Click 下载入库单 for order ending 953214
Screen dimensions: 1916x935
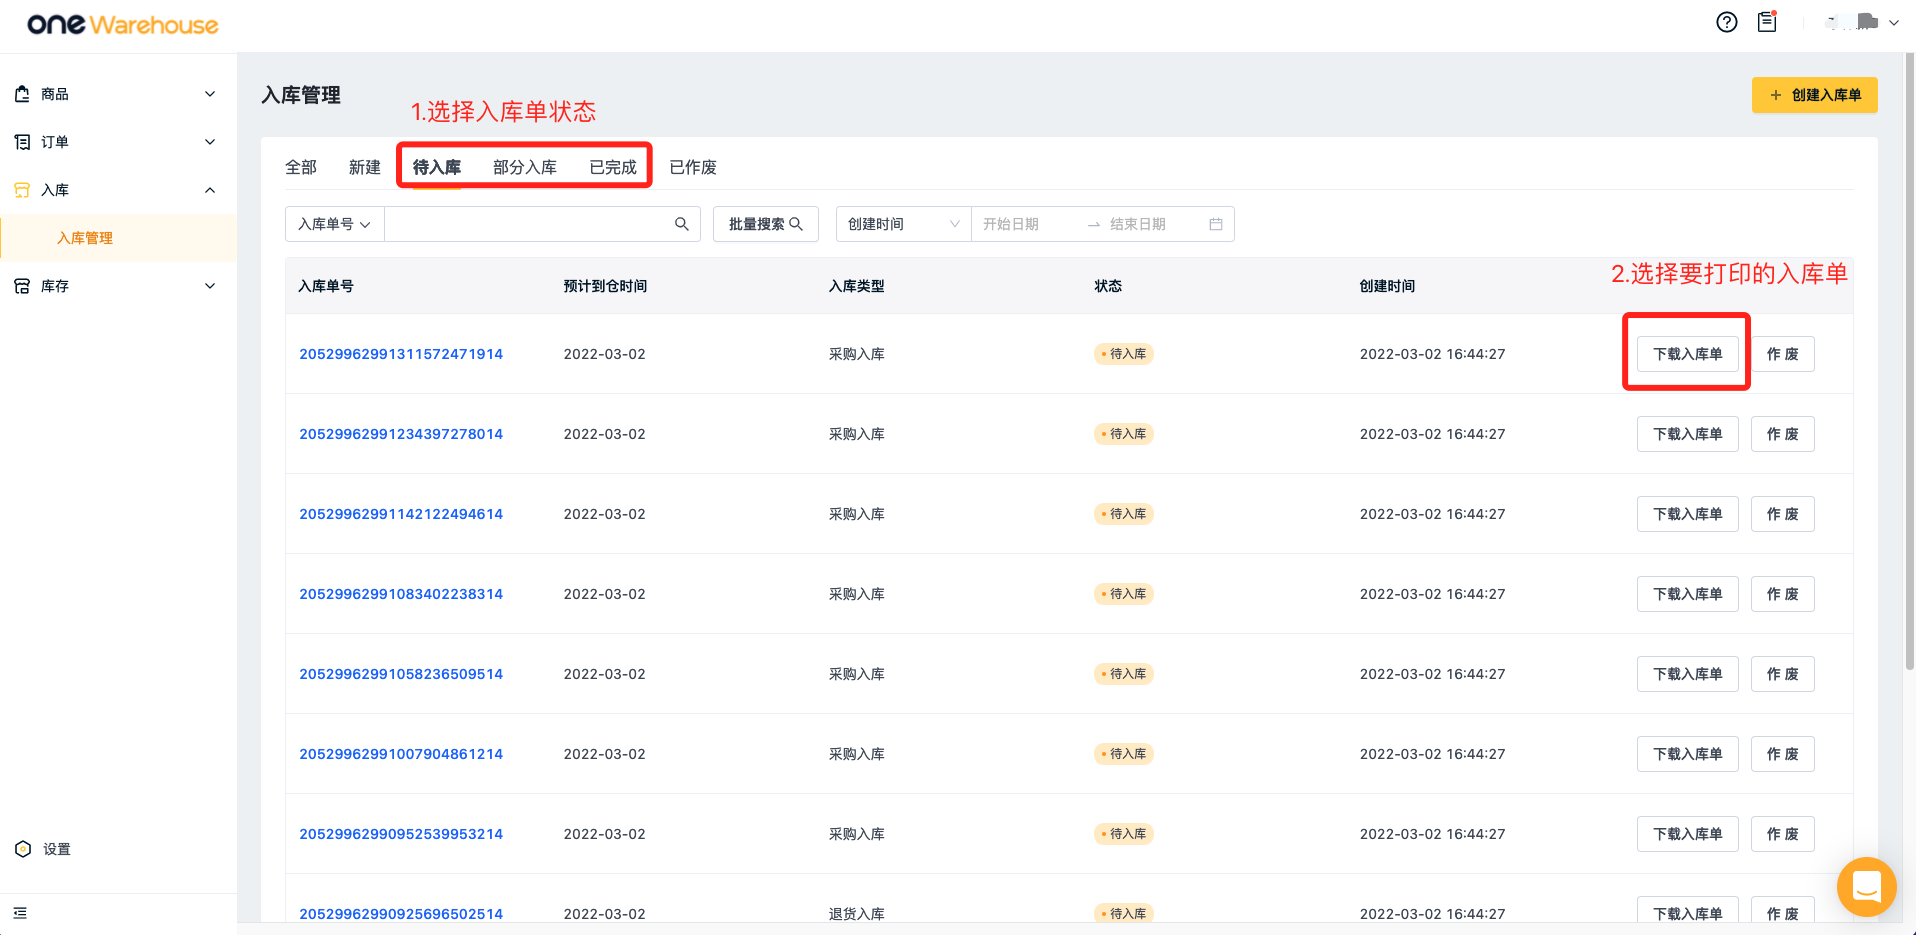[1687, 834]
